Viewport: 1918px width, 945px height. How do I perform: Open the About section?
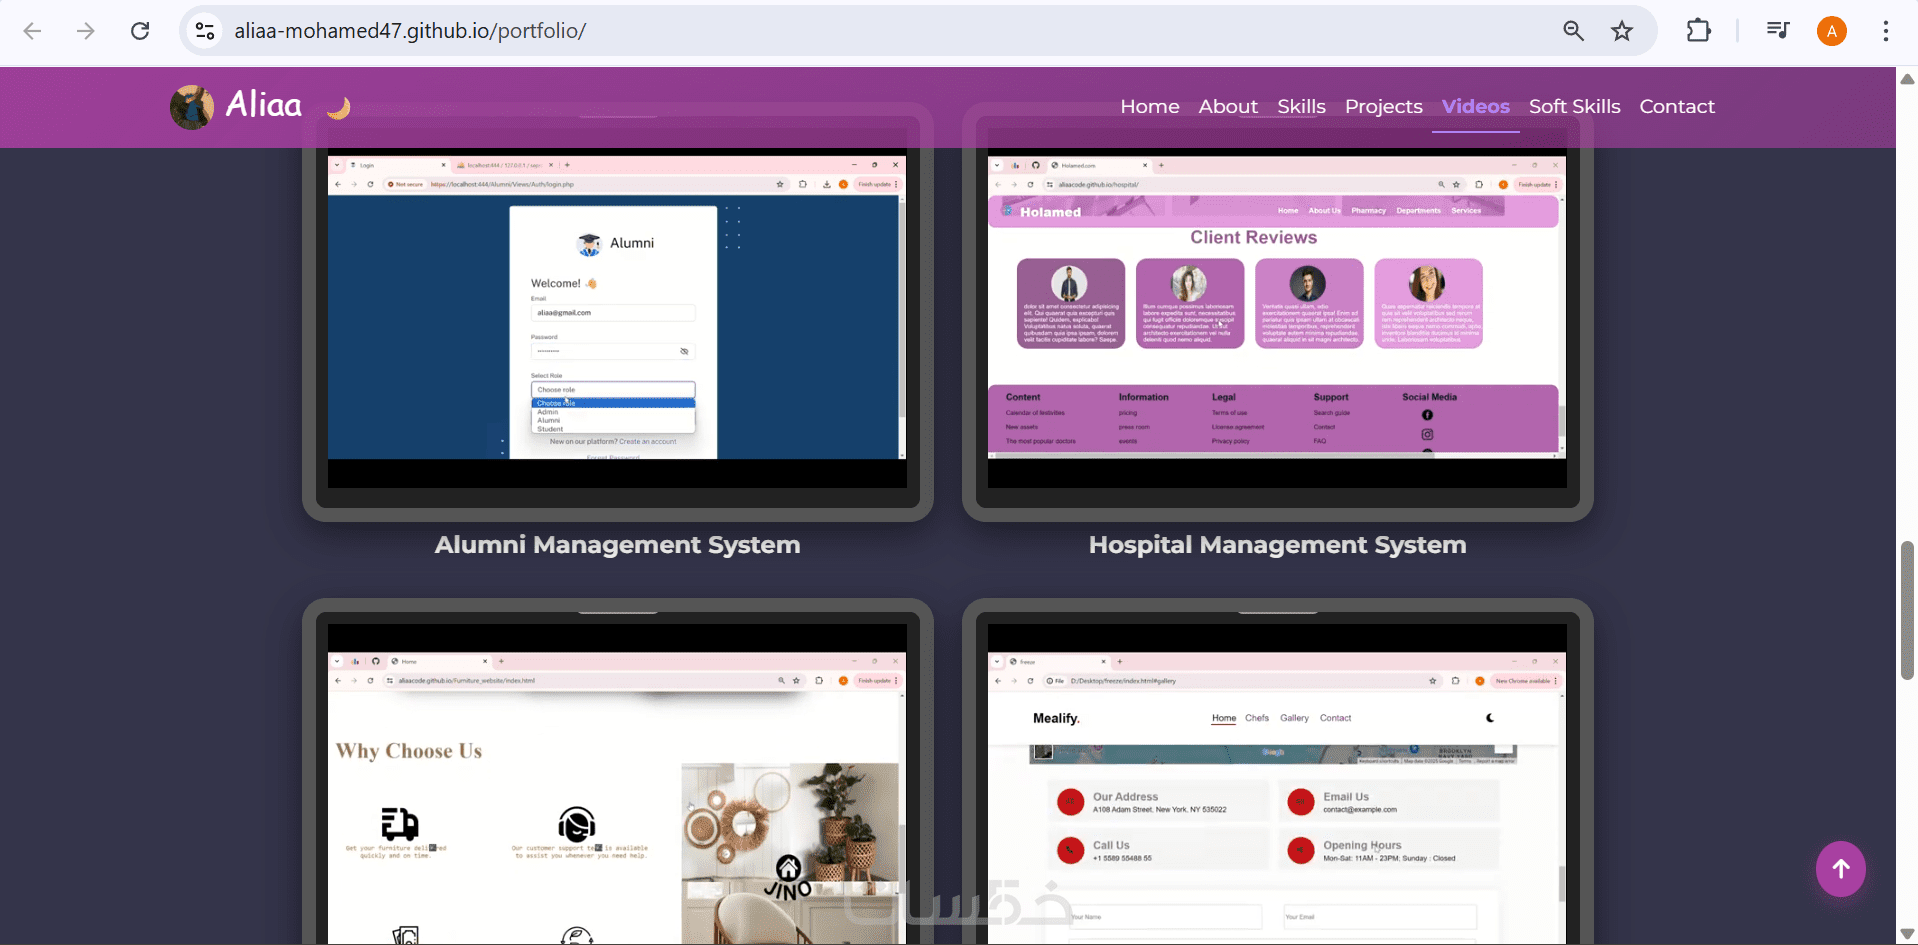(x=1228, y=106)
